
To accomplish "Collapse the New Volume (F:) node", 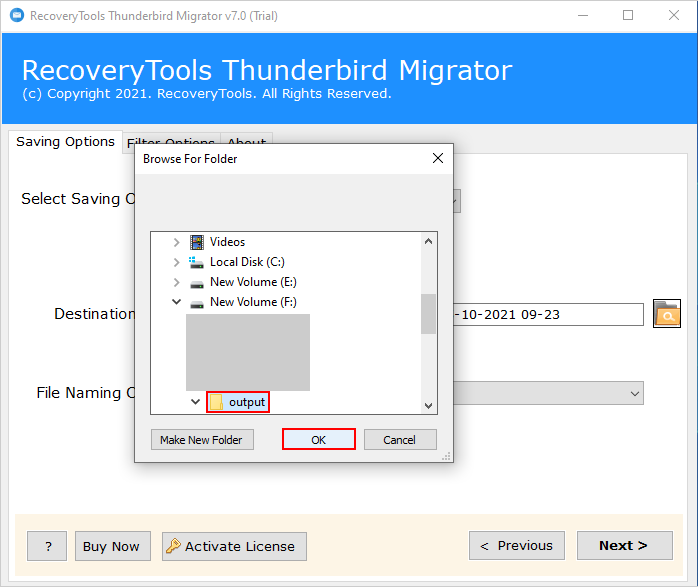I will tap(176, 302).
